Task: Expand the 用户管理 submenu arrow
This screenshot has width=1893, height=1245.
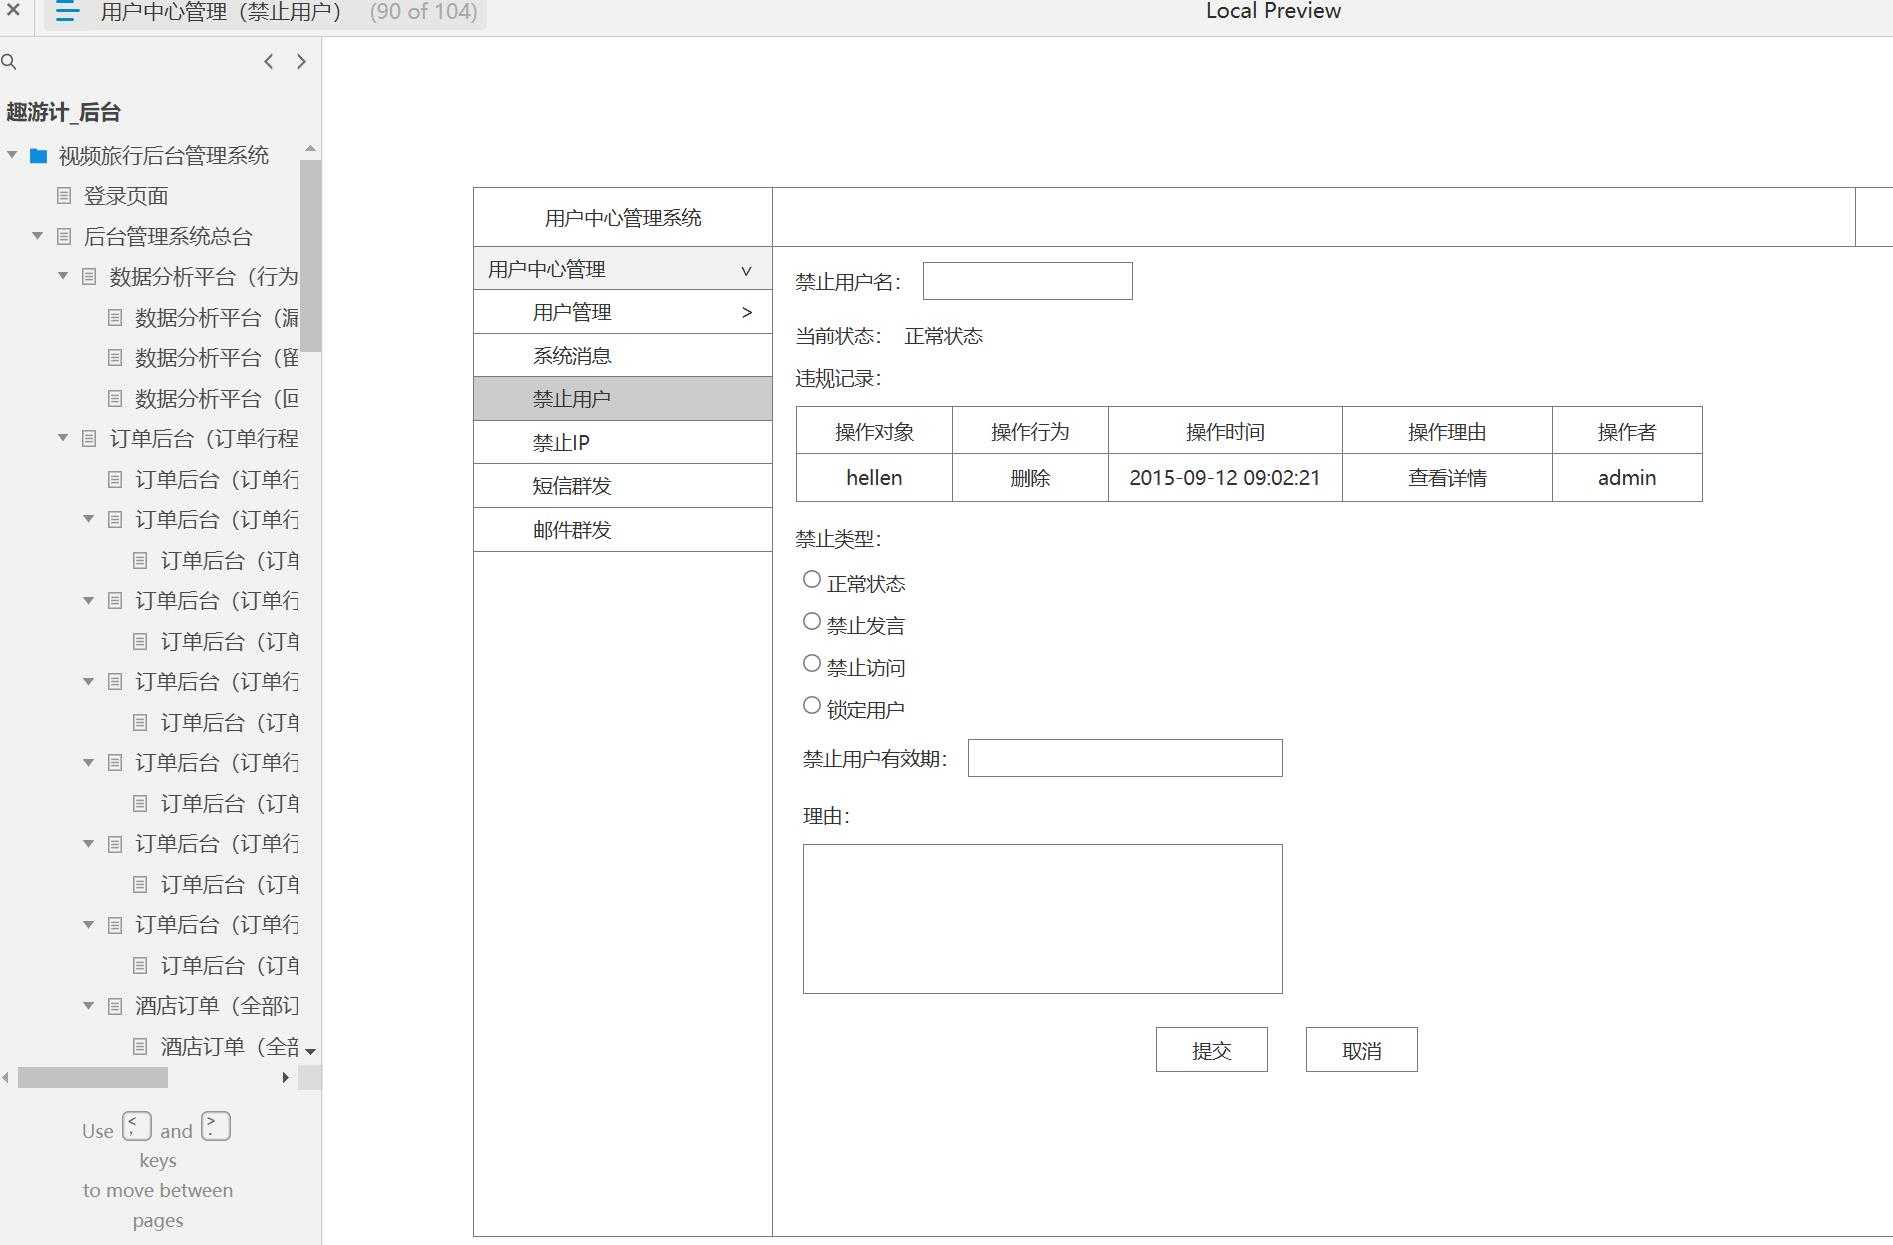Action: click(745, 311)
